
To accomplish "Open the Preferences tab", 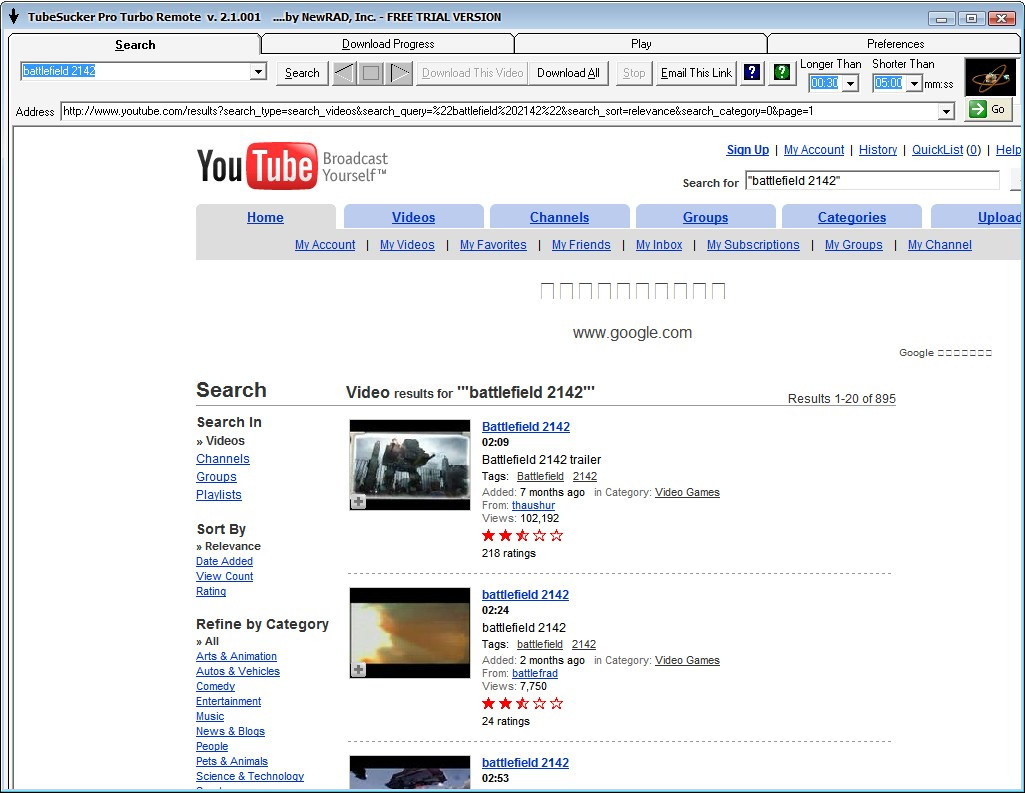I will [x=894, y=44].
